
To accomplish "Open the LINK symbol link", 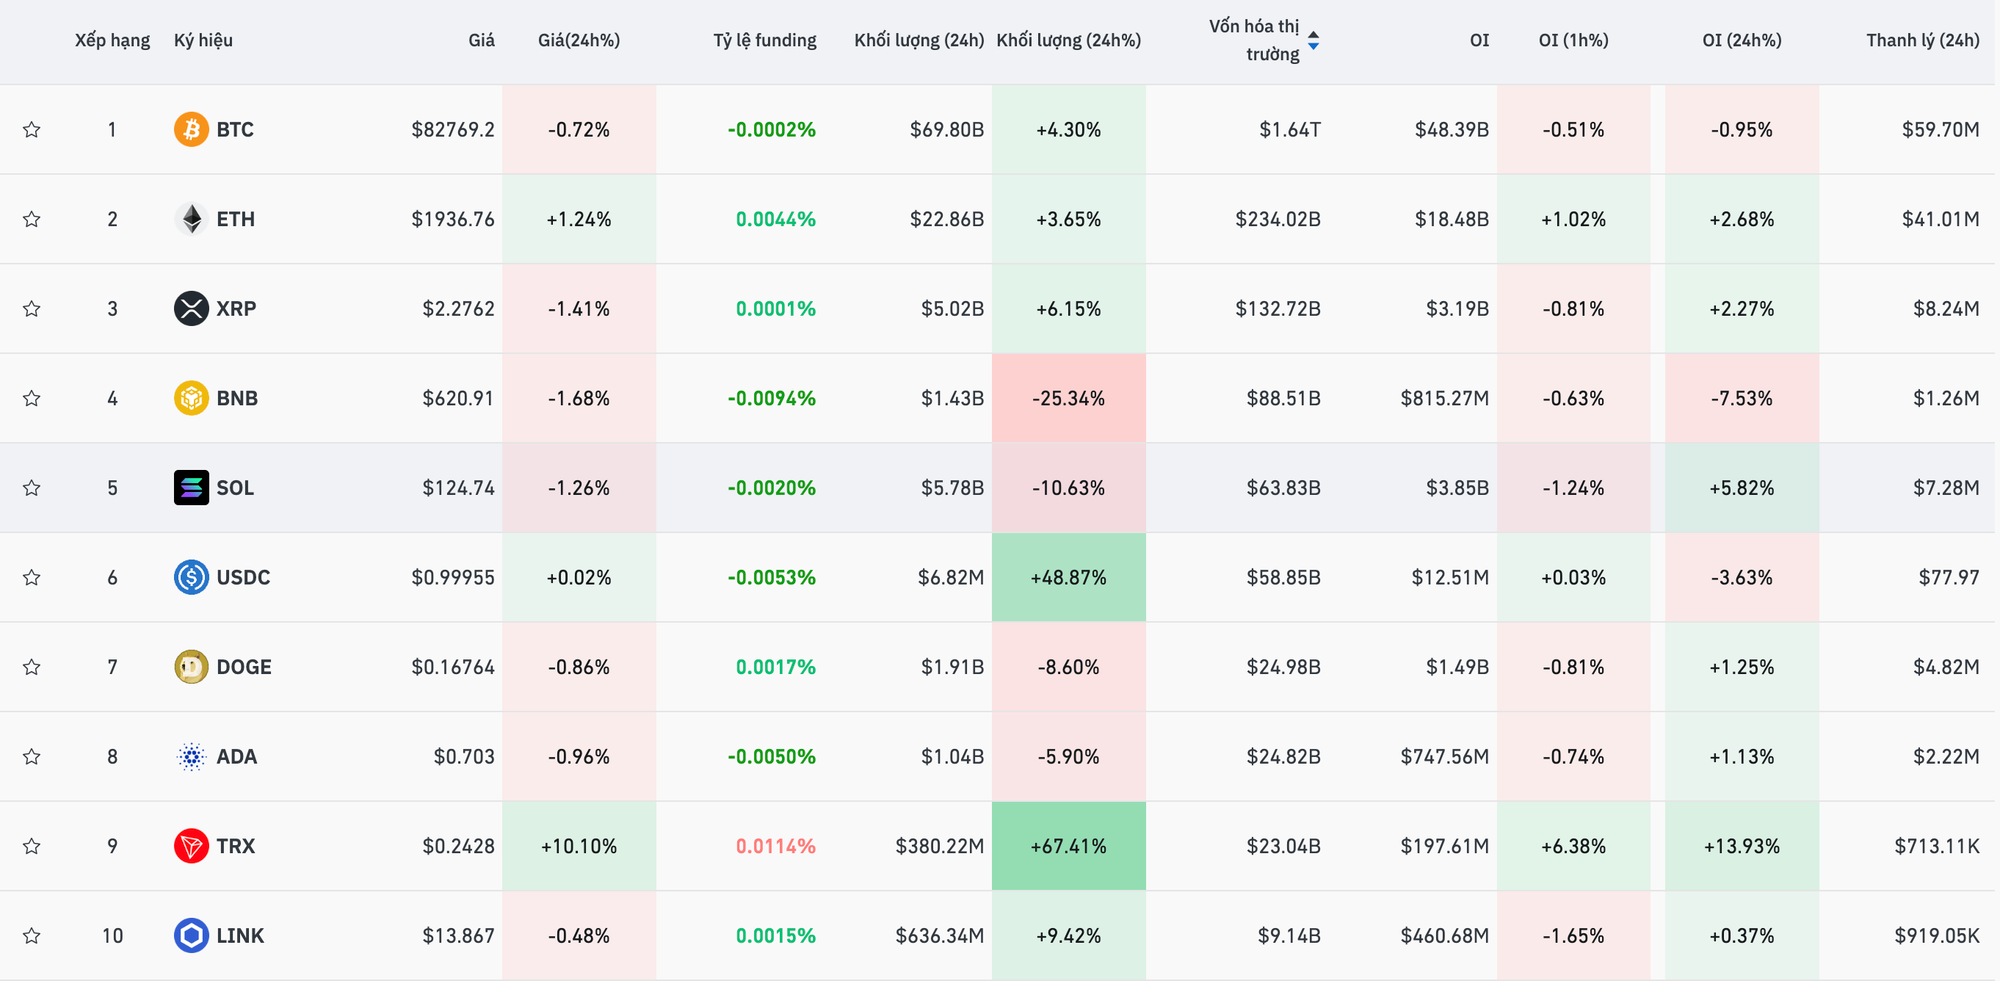I will point(240,936).
